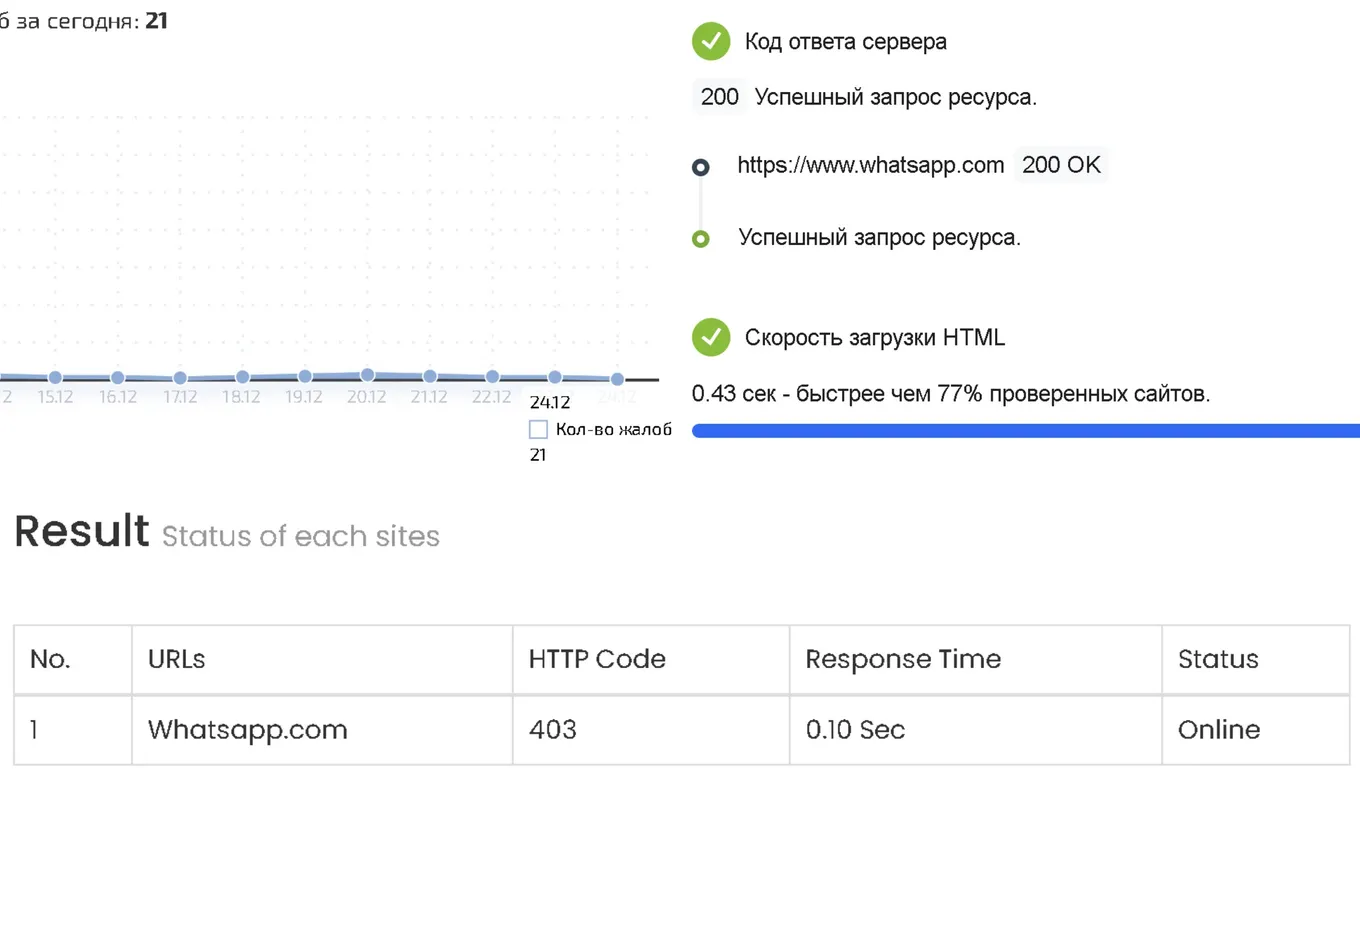This screenshot has width=1360, height=936.
Task: Click the Скорость загрузки HTML heading
Action: click(x=875, y=338)
